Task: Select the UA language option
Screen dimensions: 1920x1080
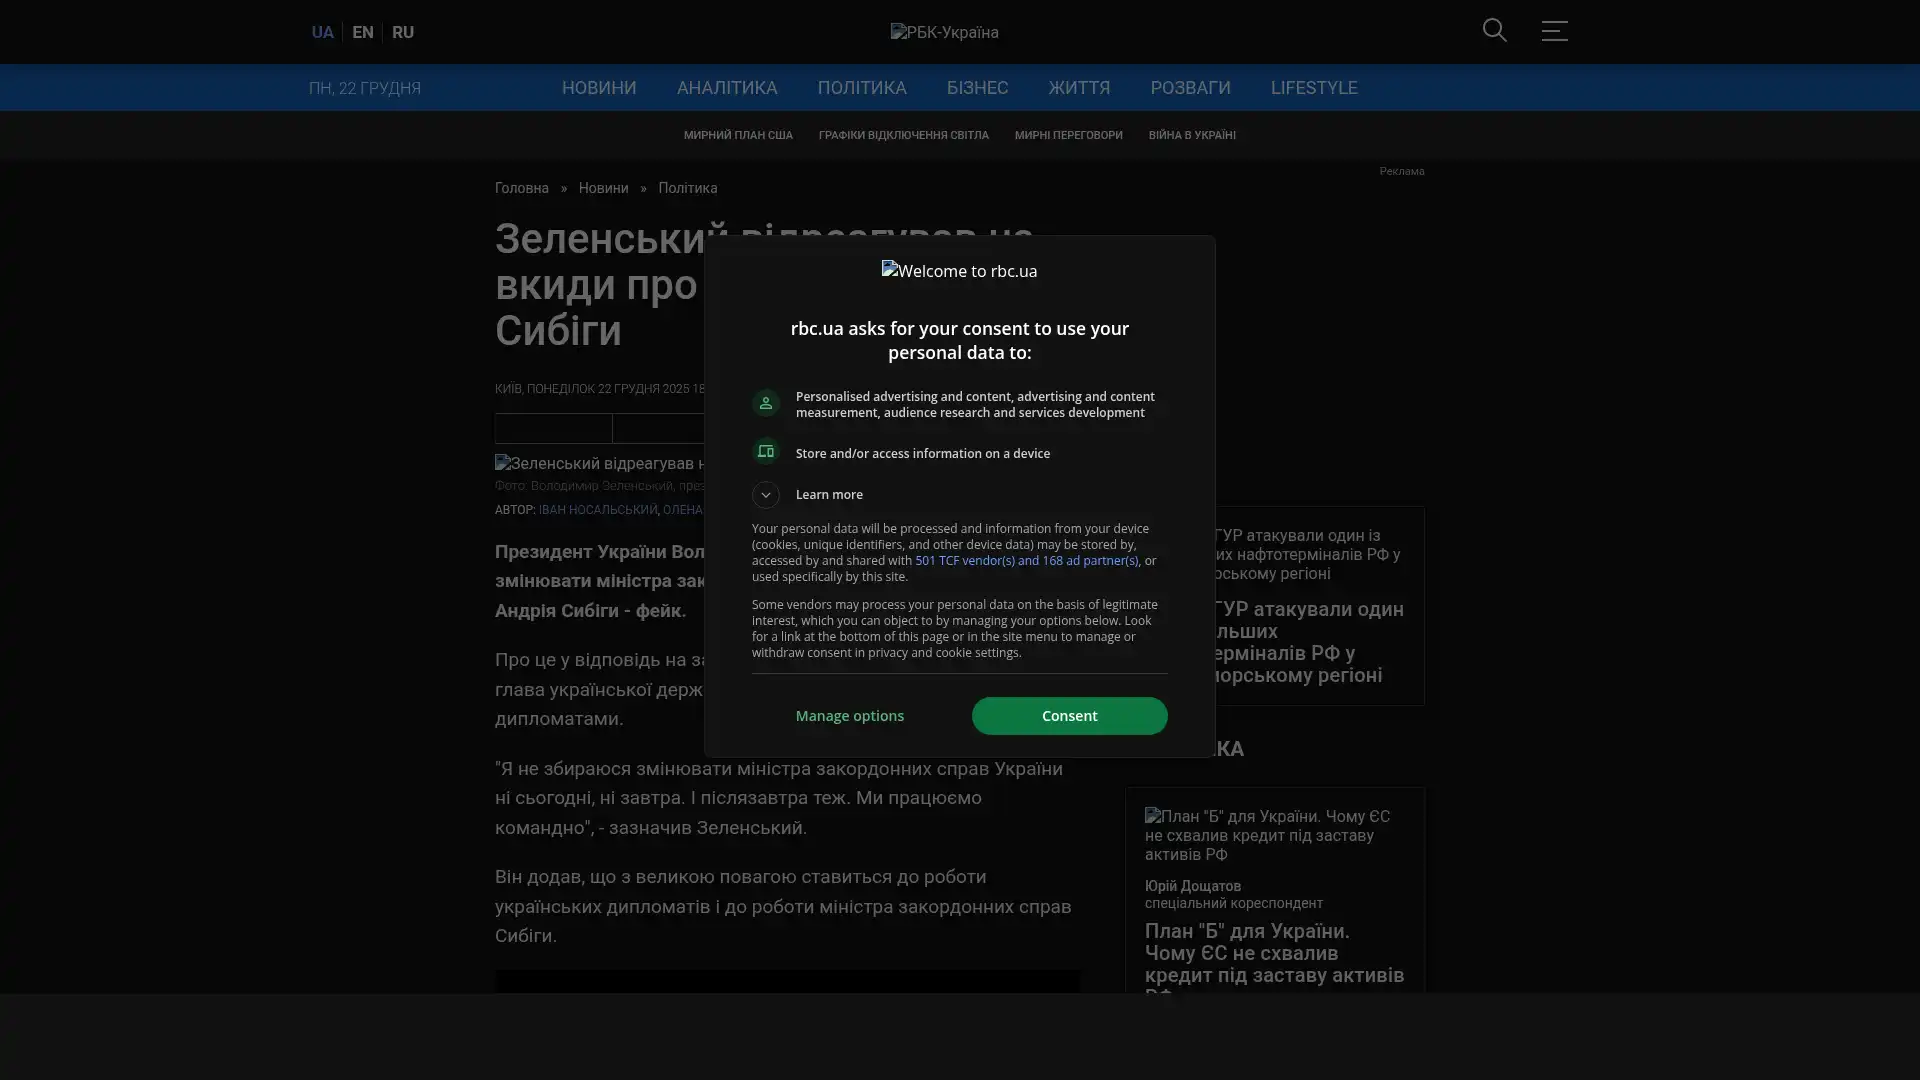Action: 322,32
